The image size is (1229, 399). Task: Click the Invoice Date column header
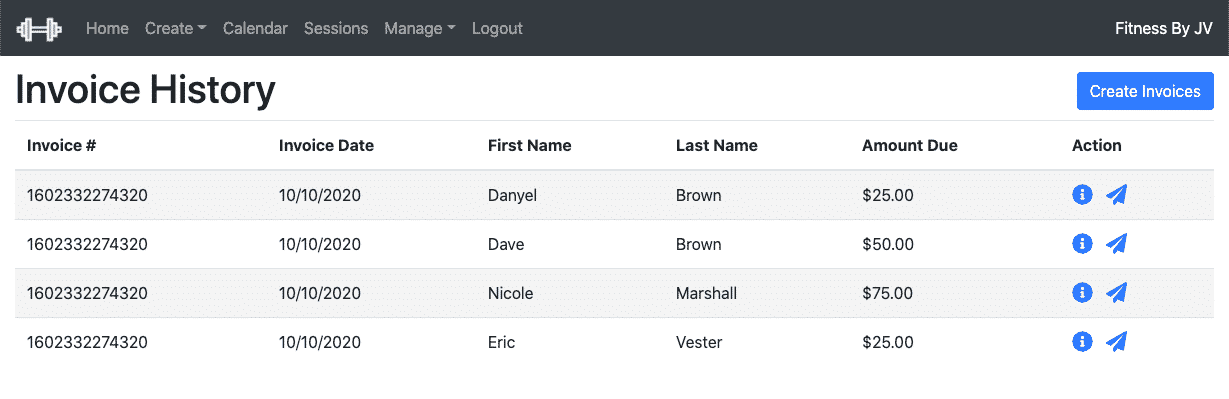(x=326, y=145)
